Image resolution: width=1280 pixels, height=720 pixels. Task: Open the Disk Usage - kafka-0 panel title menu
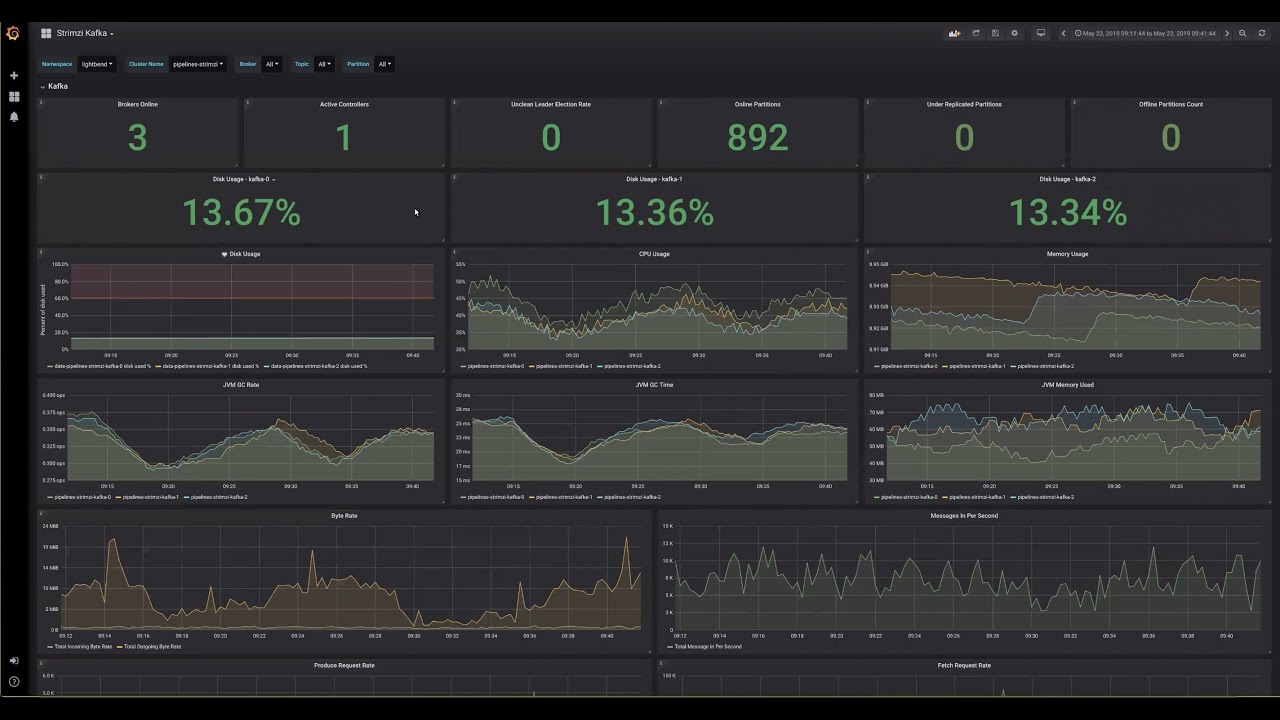coord(243,179)
